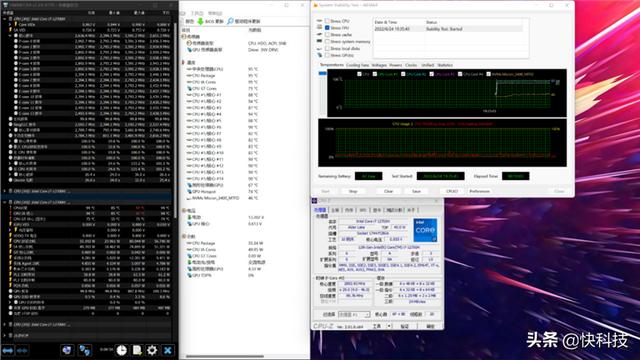Click the Stress CPU processor icon
The image size is (640, 360).
[319, 20]
